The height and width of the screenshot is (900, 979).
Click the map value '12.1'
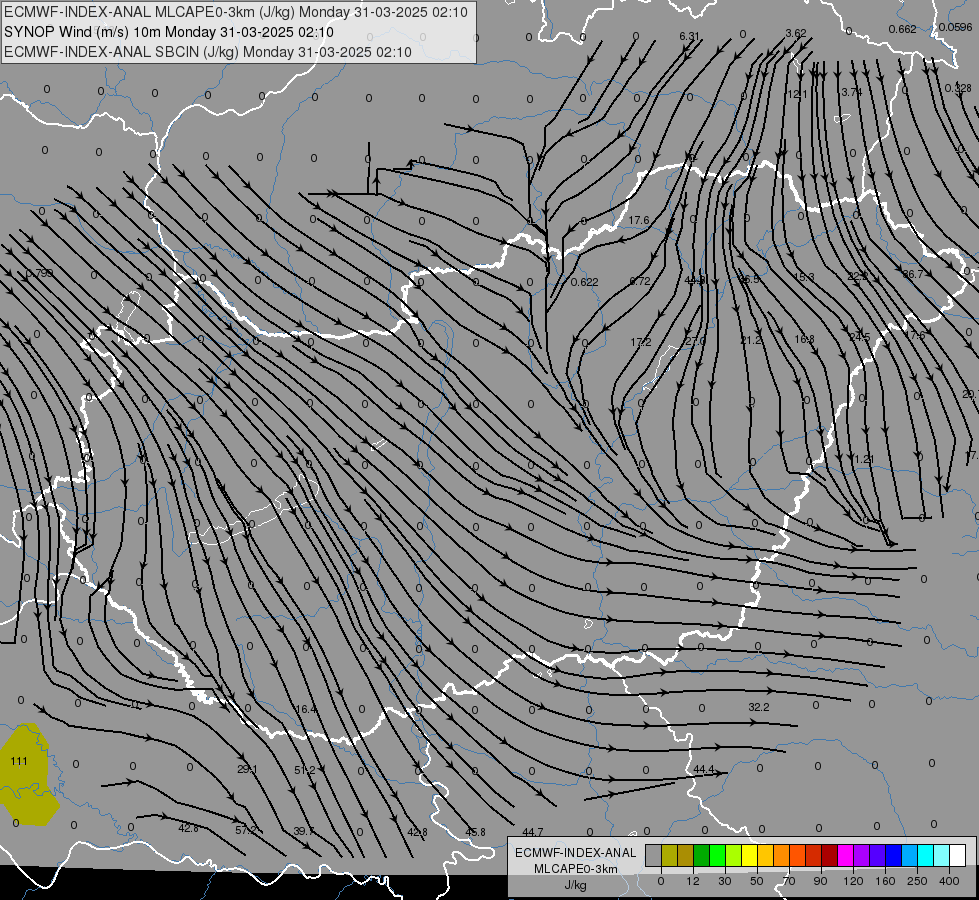click(x=797, y=94)
